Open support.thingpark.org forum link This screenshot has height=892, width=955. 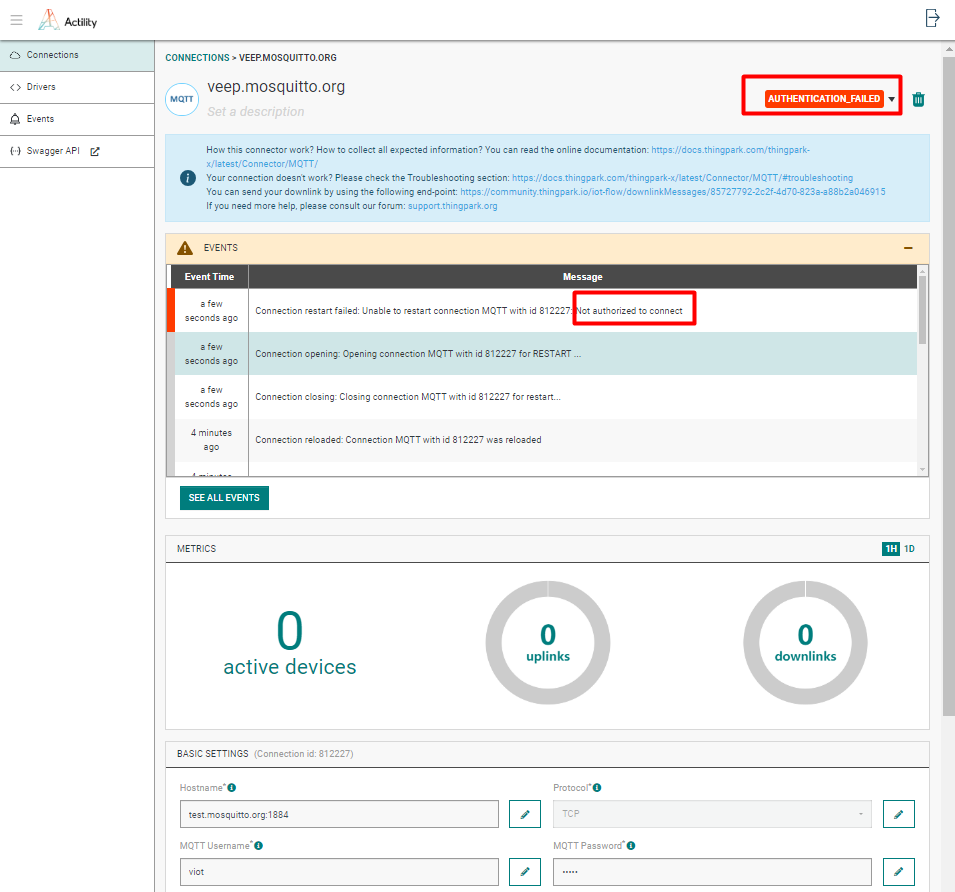pos(453,206)
